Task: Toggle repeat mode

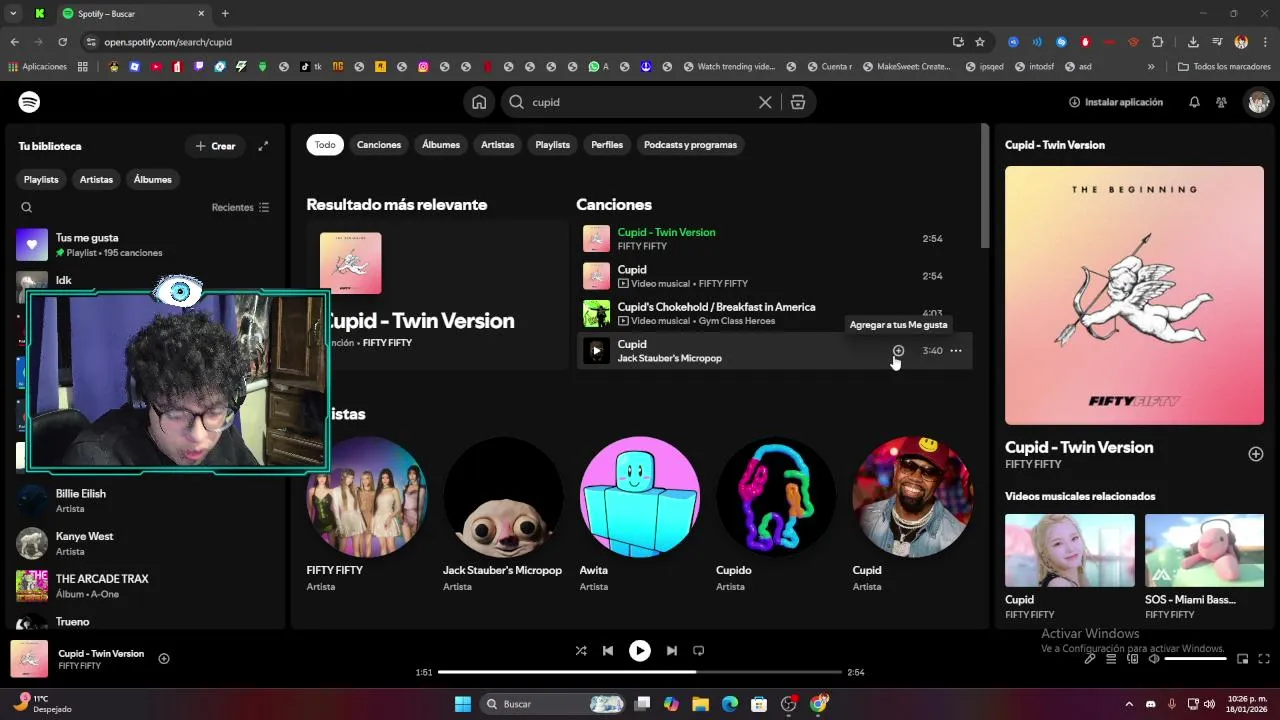Action: pyautogui.click(x=699, y=650)
